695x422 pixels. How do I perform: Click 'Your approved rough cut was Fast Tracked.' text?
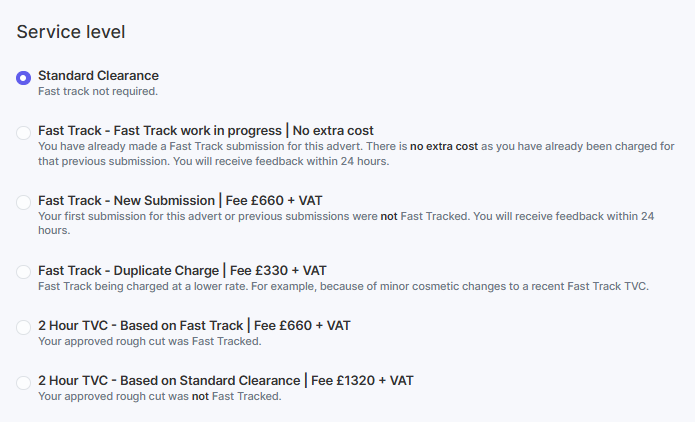149,341
